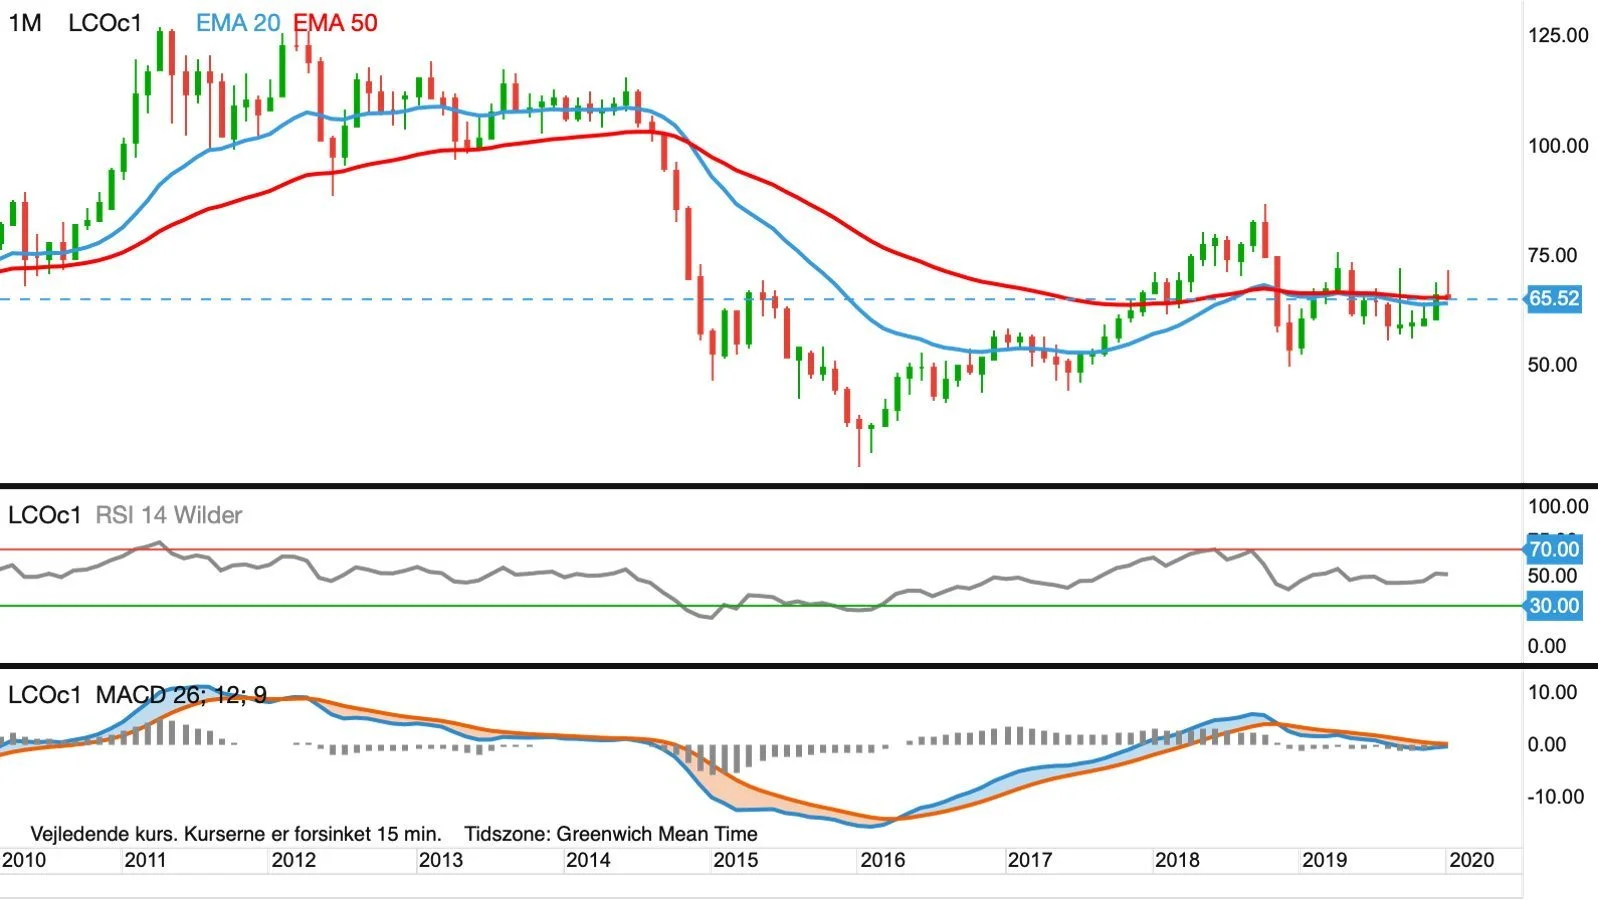Click the 2010 year marker on time axis

[x=24, y=860]
